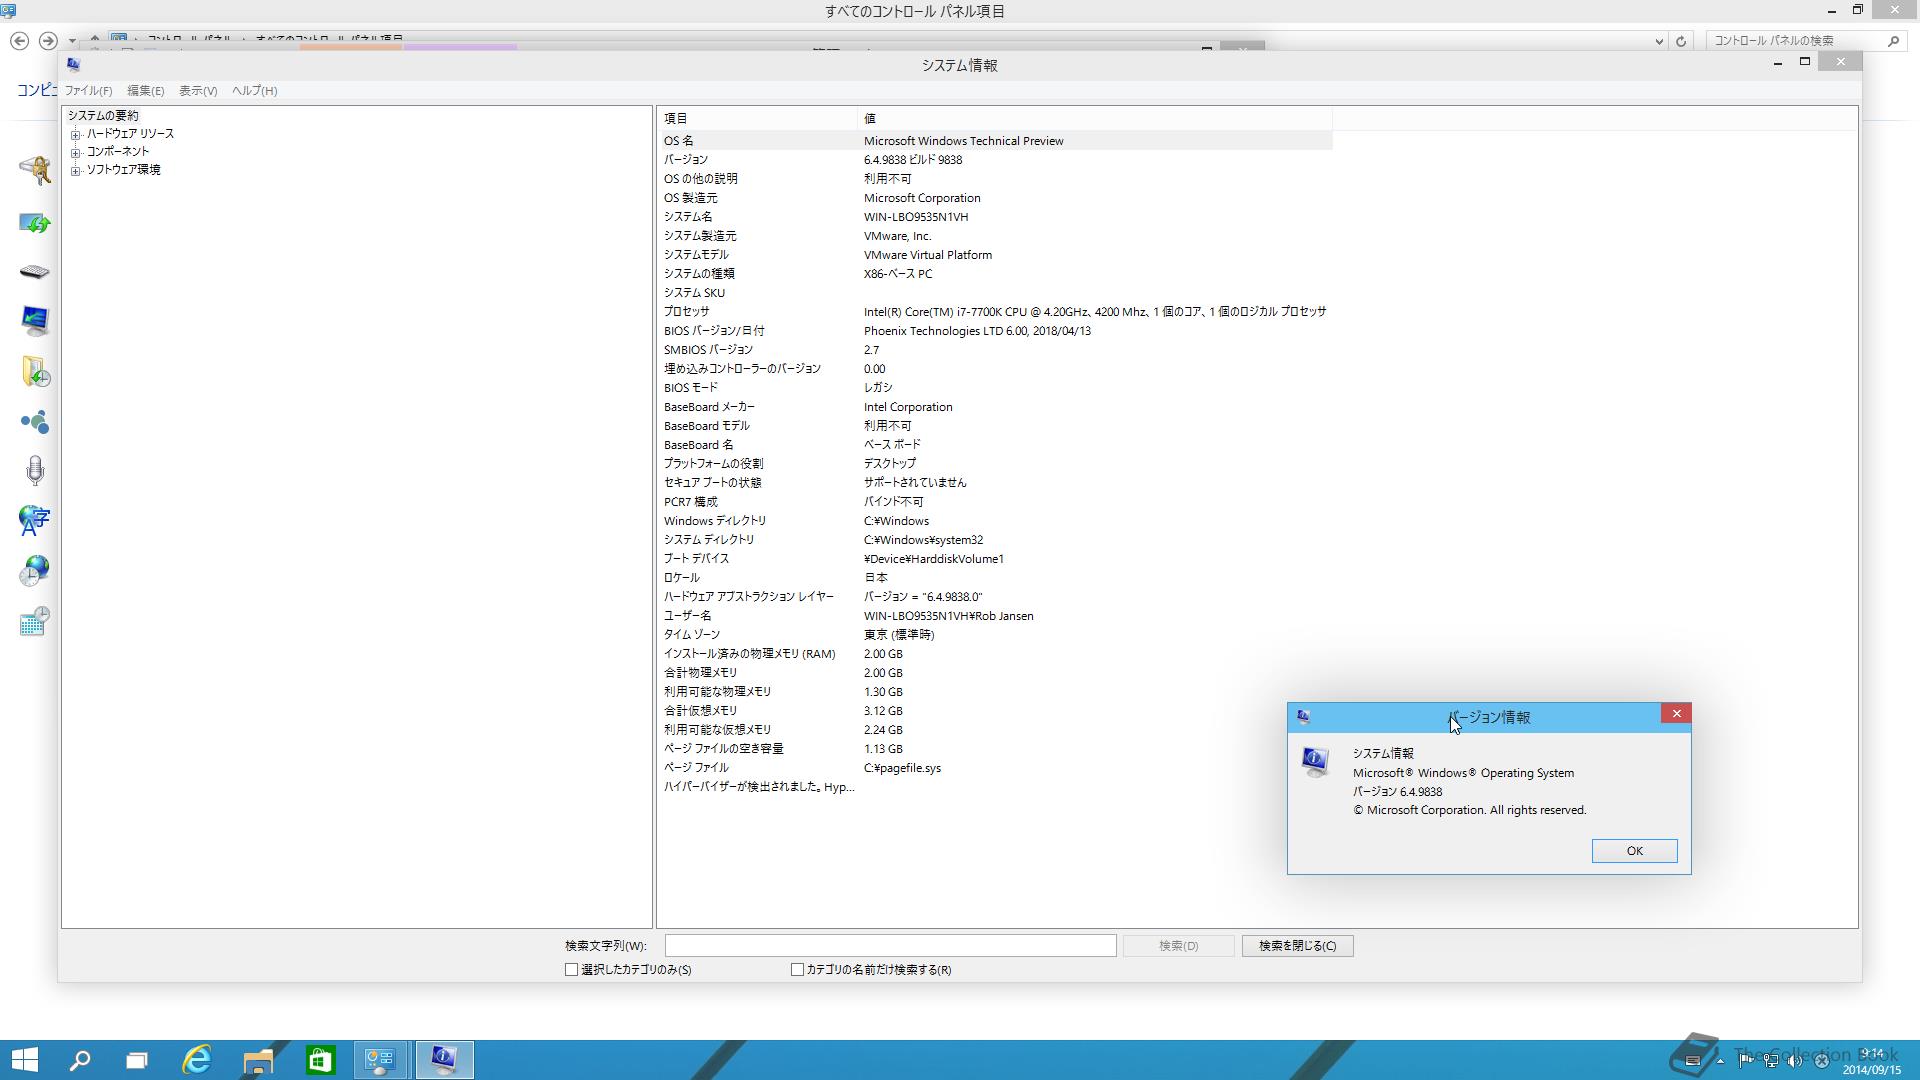The width and height of the screenshot is (1920, 1080).
Task: Open the Language globe with A字 icon
Action: point(35,520)
